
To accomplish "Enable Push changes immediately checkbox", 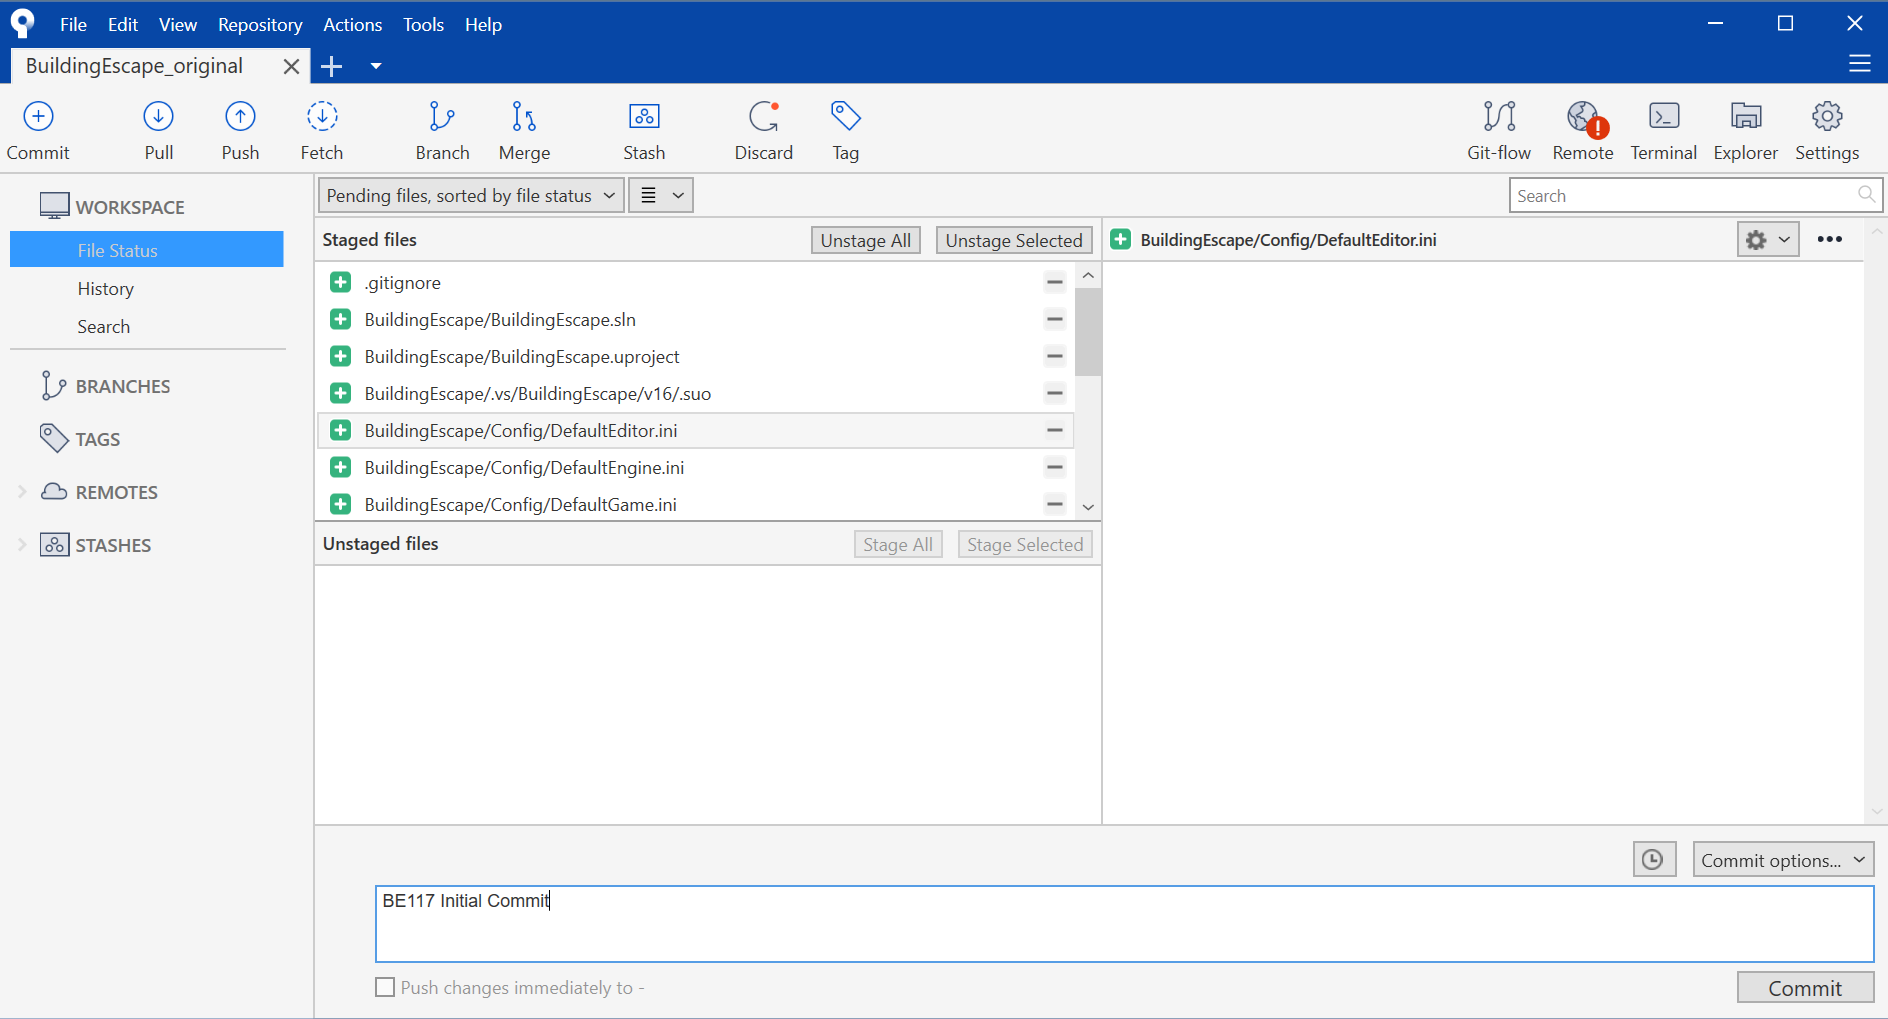I will pos(384,987).
